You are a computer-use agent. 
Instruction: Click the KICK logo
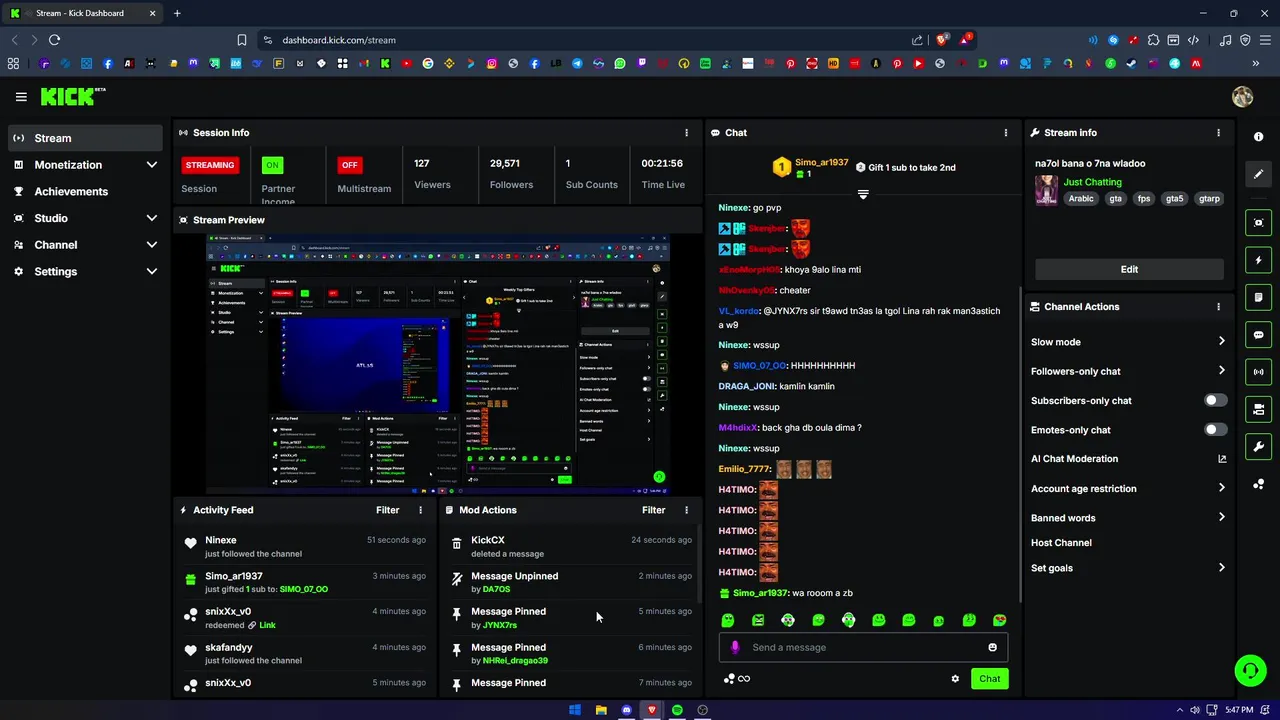pos(72,97)
